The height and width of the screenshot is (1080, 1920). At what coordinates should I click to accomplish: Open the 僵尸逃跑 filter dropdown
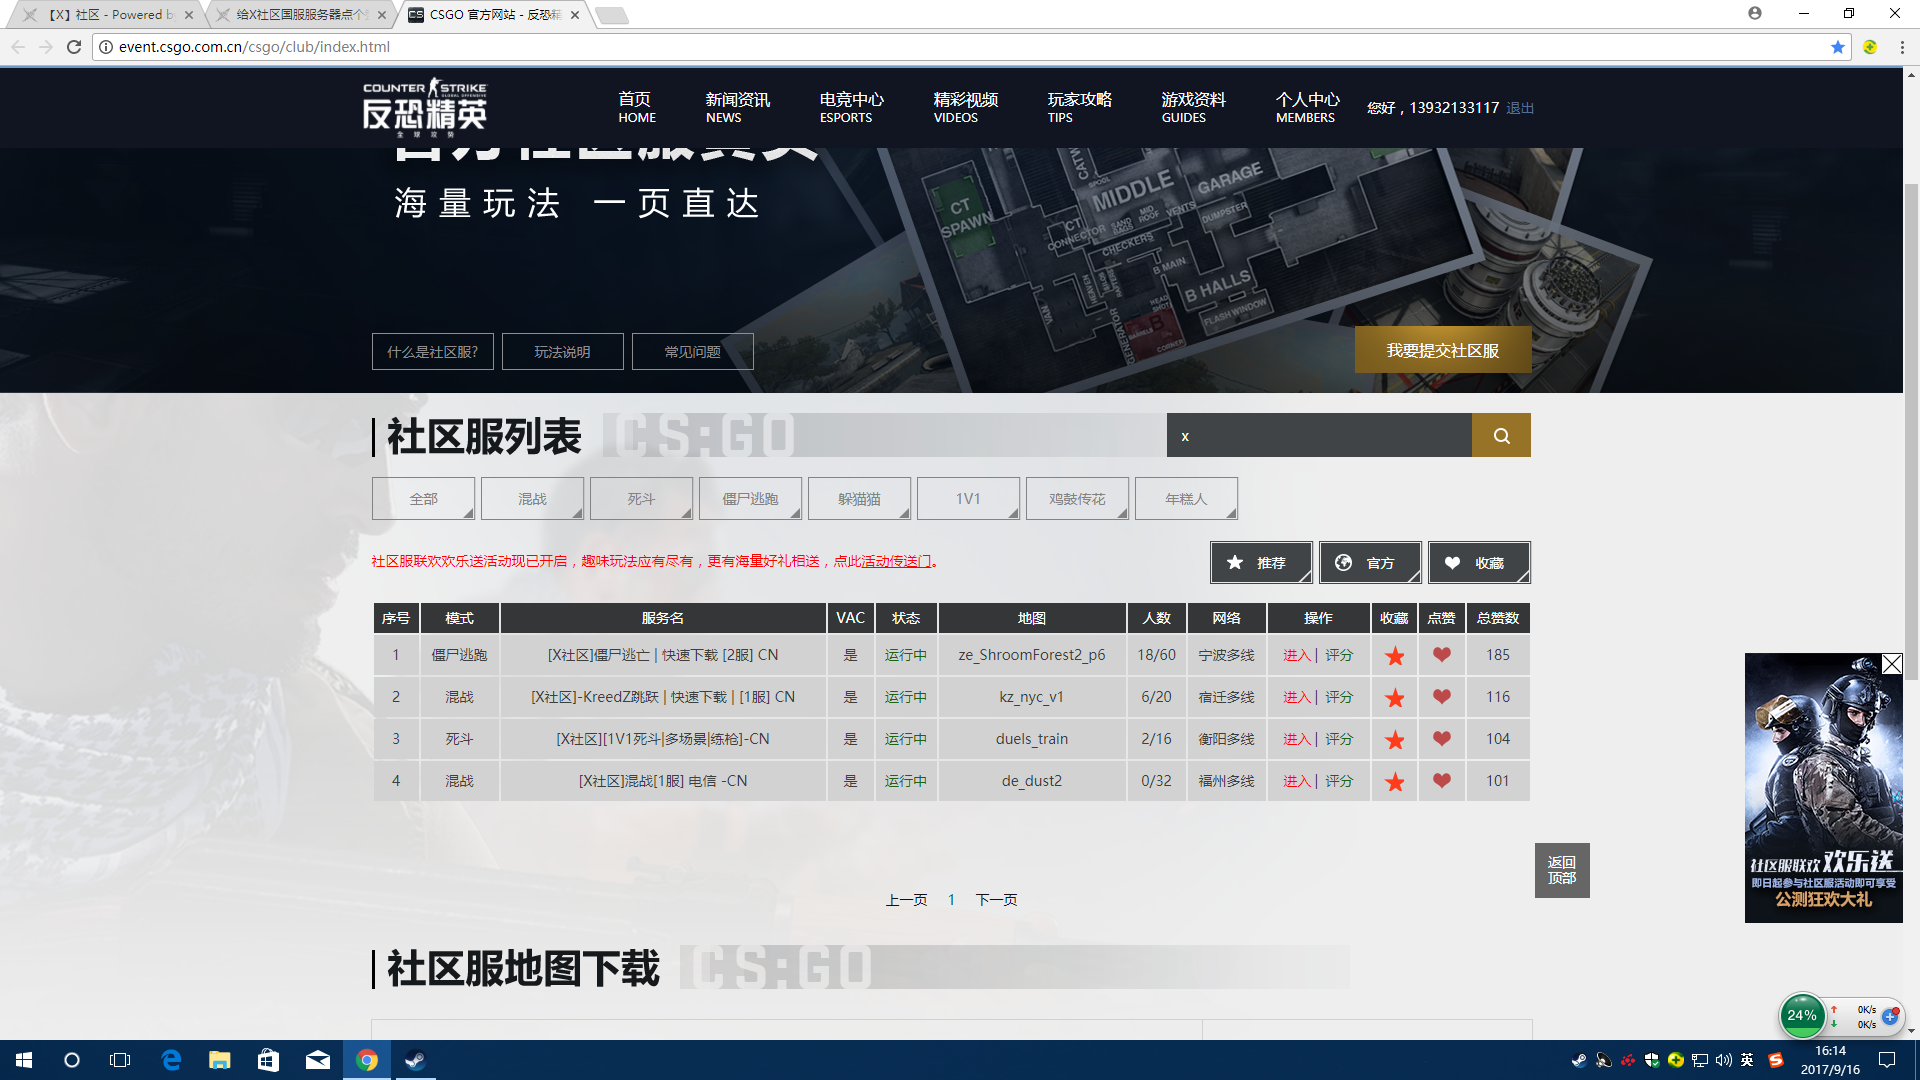[750, 498]
